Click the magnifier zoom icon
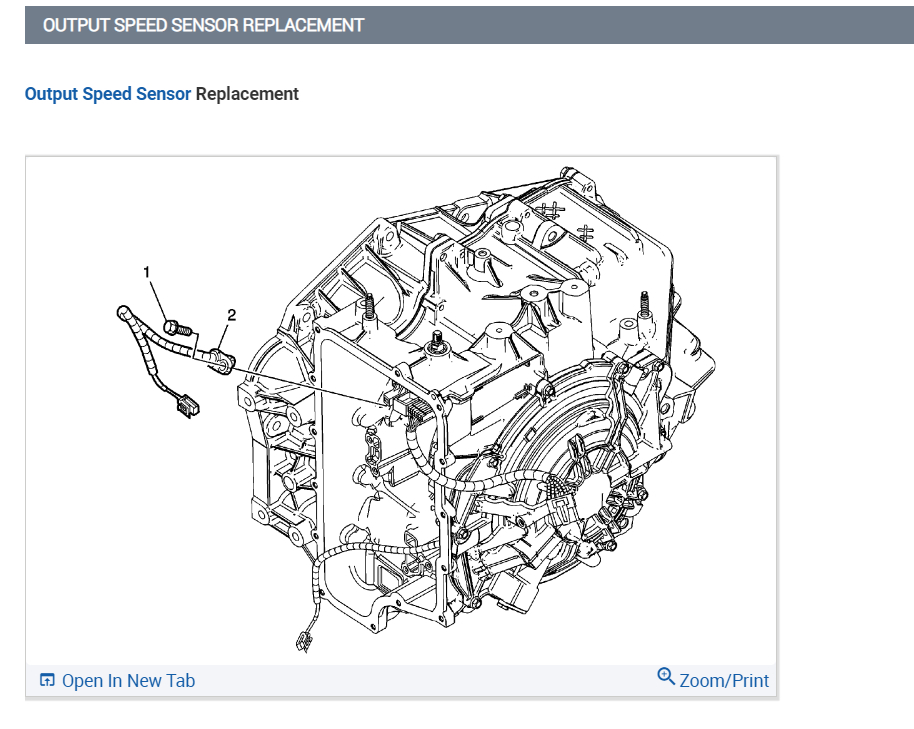Image resolution: width=914 pixels, height=729 pixels. (x=666, y=677)
